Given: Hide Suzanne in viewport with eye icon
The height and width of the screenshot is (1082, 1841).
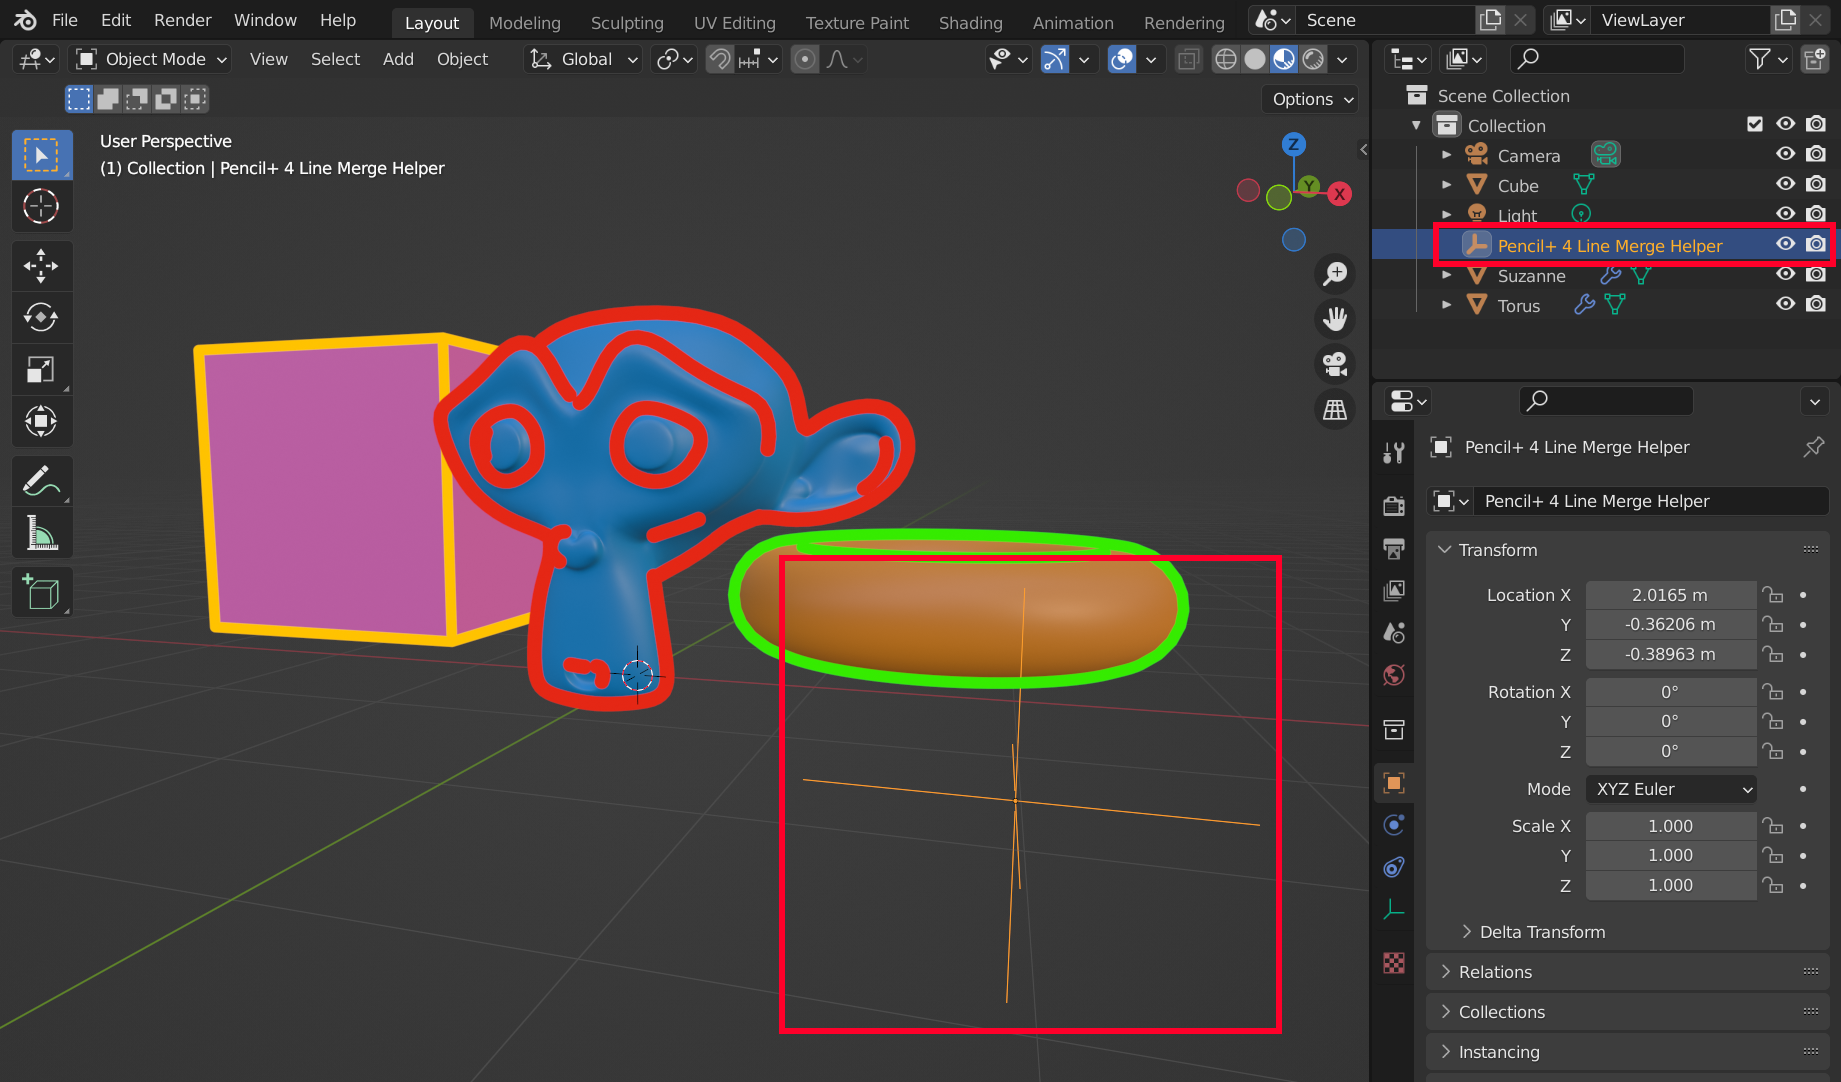Looking at the screenshot, I should (x=1785, y=275).
